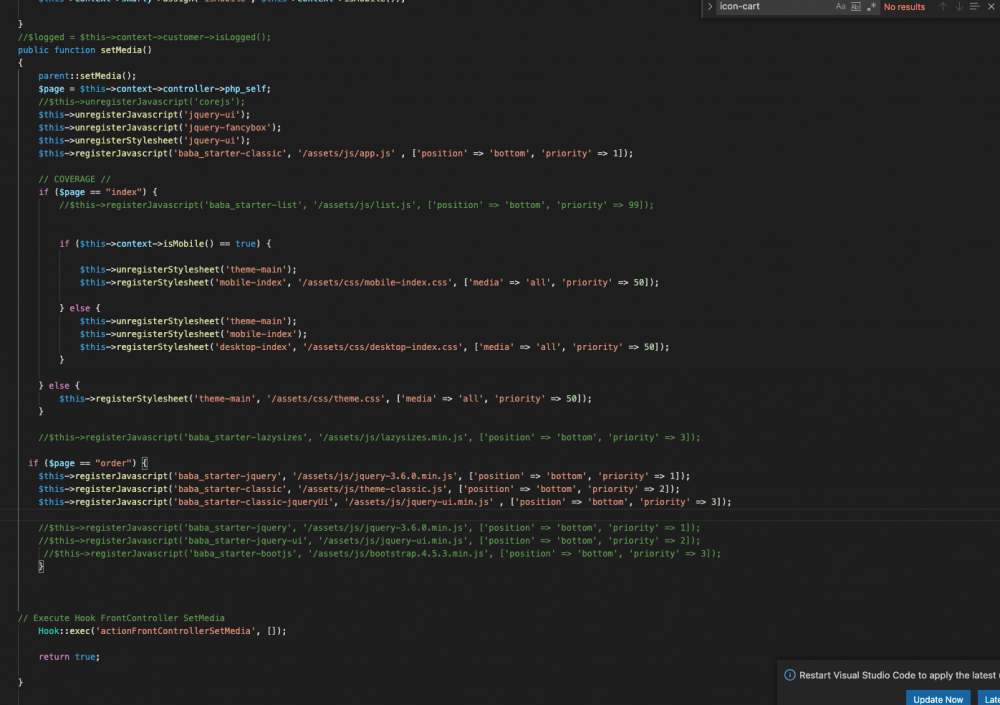Toggle Find in Selection icon
Screen dimensions: 1000x705
pyautogui.click(x=975, y=7)
